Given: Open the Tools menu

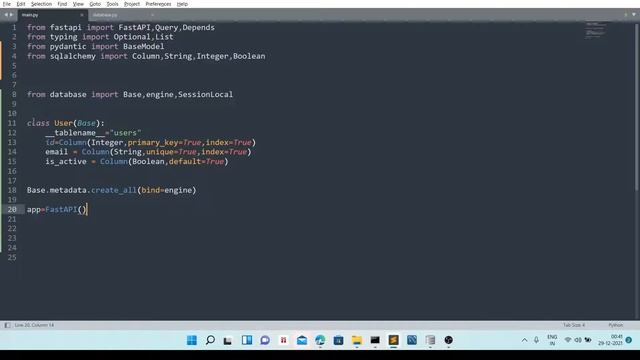Looking at the screenshot, I should (112, 4).
